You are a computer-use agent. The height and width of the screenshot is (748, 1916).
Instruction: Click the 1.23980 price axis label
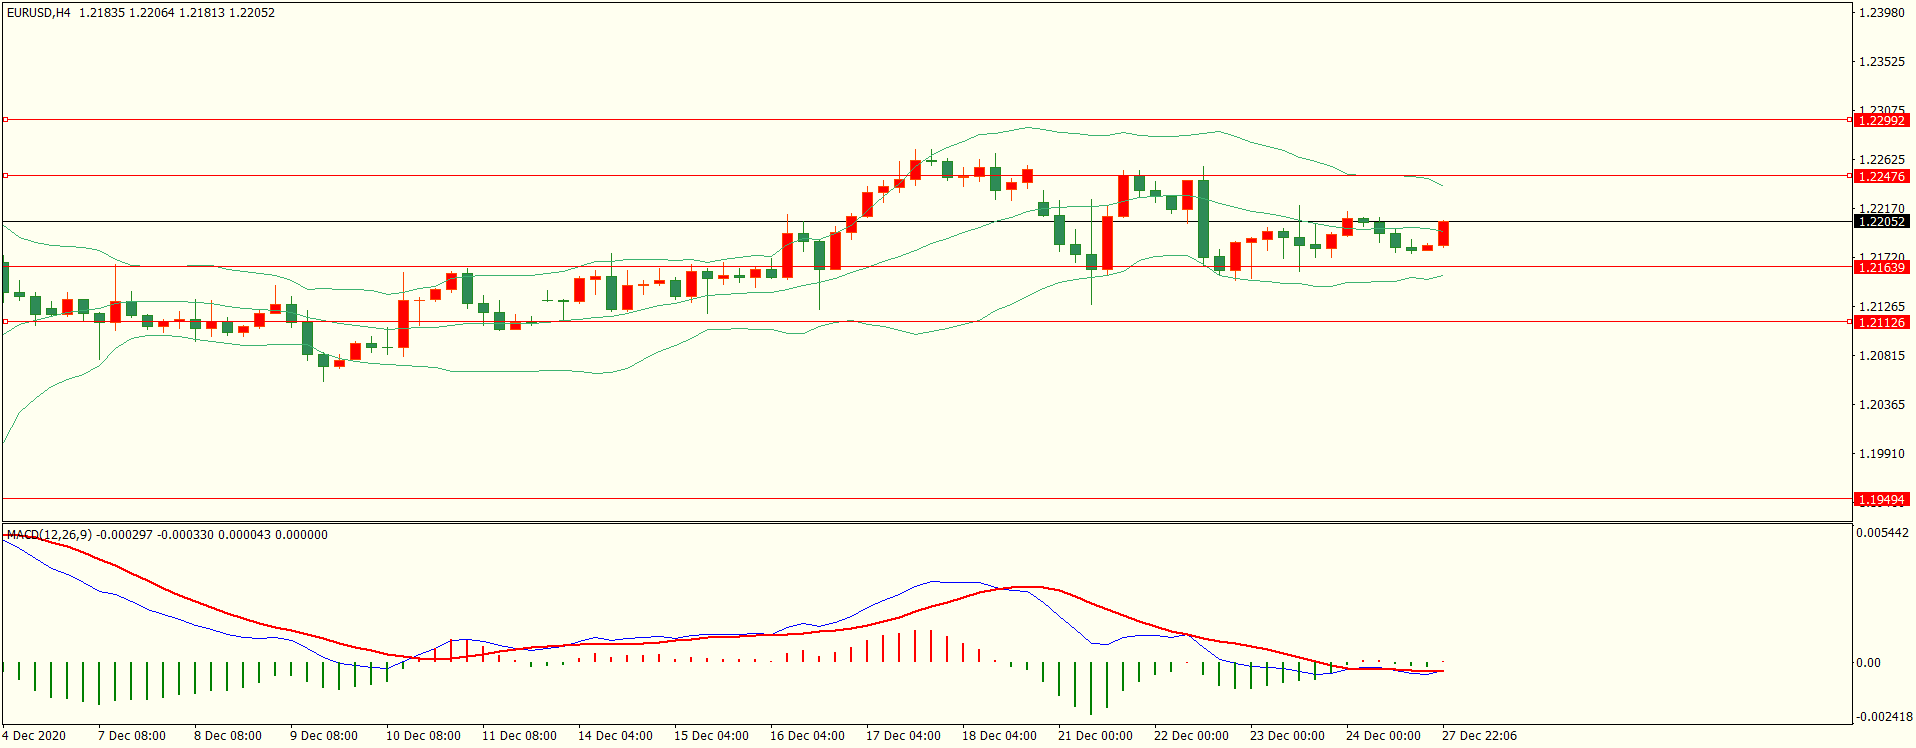1881,13
